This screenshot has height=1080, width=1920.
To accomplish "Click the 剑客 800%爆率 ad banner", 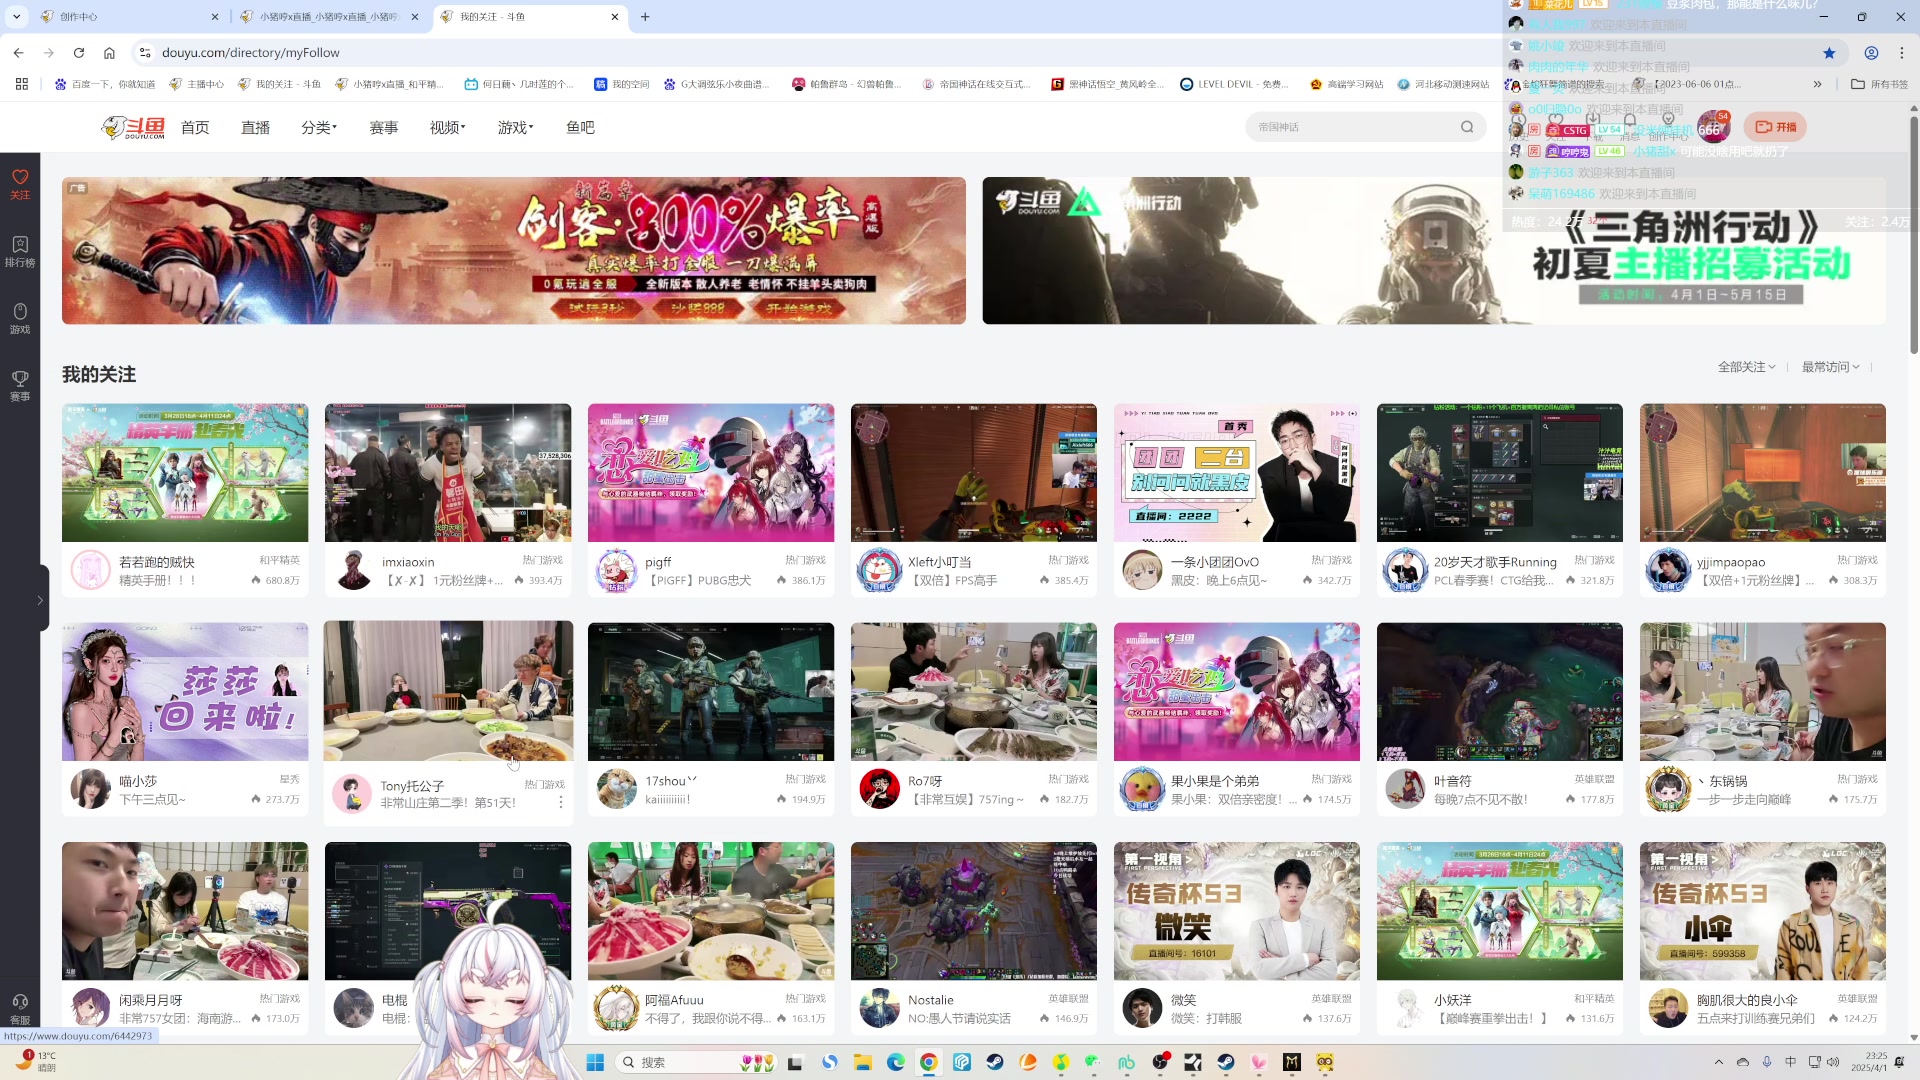I will click(514, 251).
